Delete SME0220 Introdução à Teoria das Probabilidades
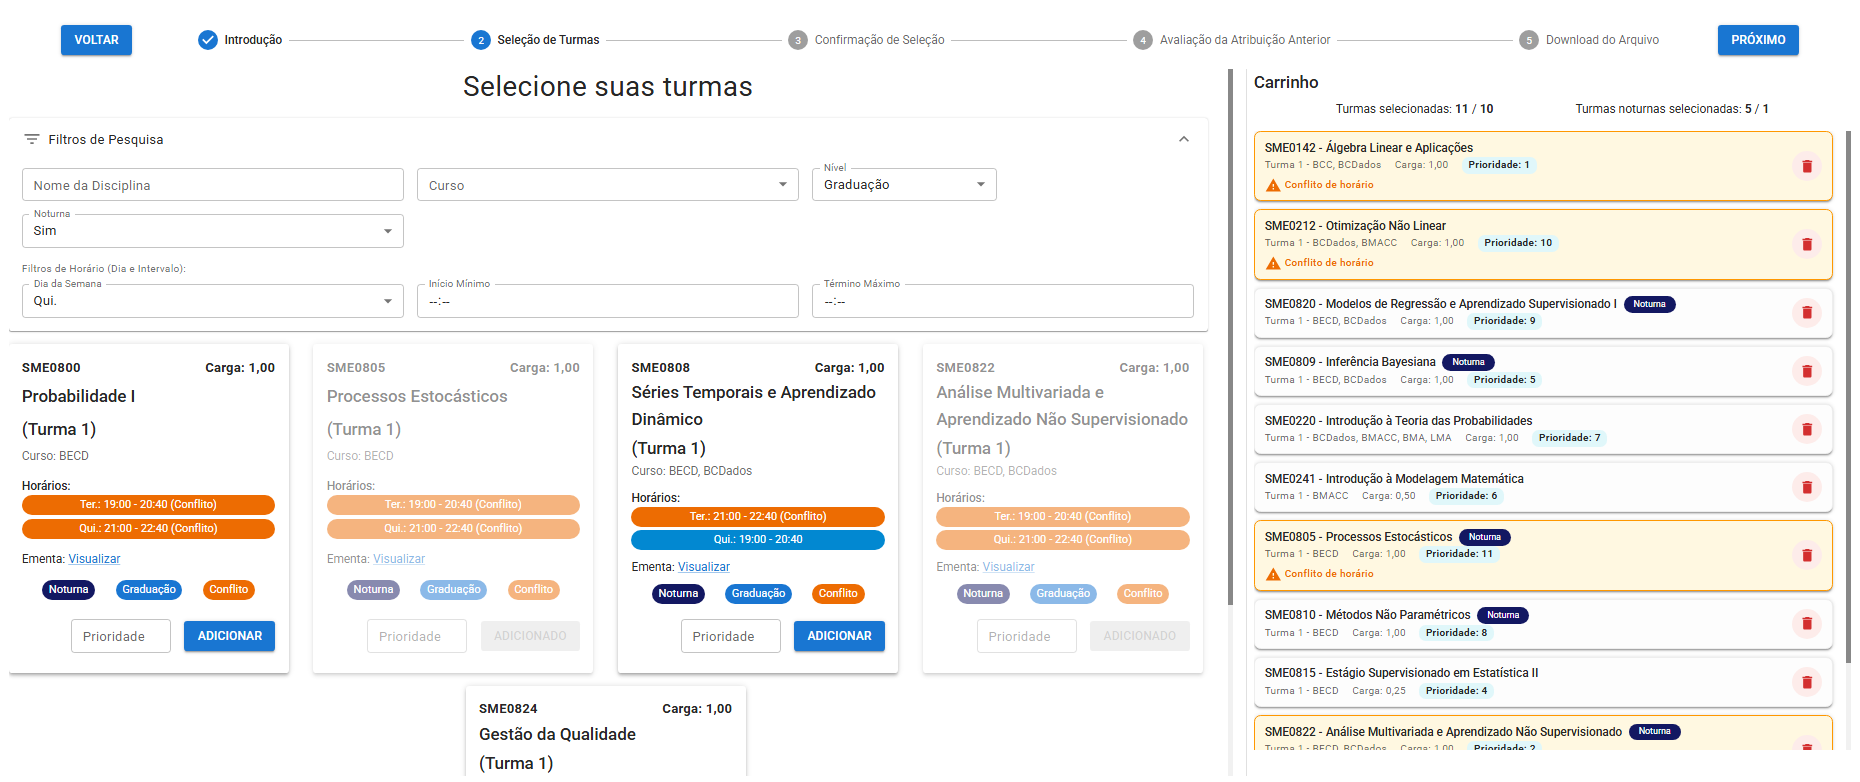Image resolution: width=1860 pixels, height=782 pixels. point(1806,429)
